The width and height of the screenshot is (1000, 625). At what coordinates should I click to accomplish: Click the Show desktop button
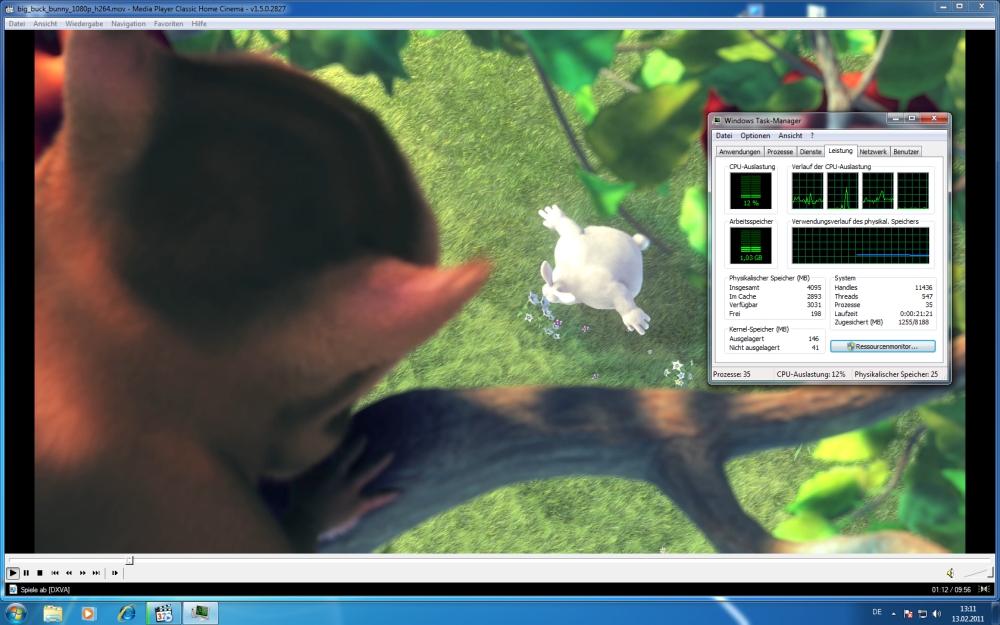(x=996, y=613)
